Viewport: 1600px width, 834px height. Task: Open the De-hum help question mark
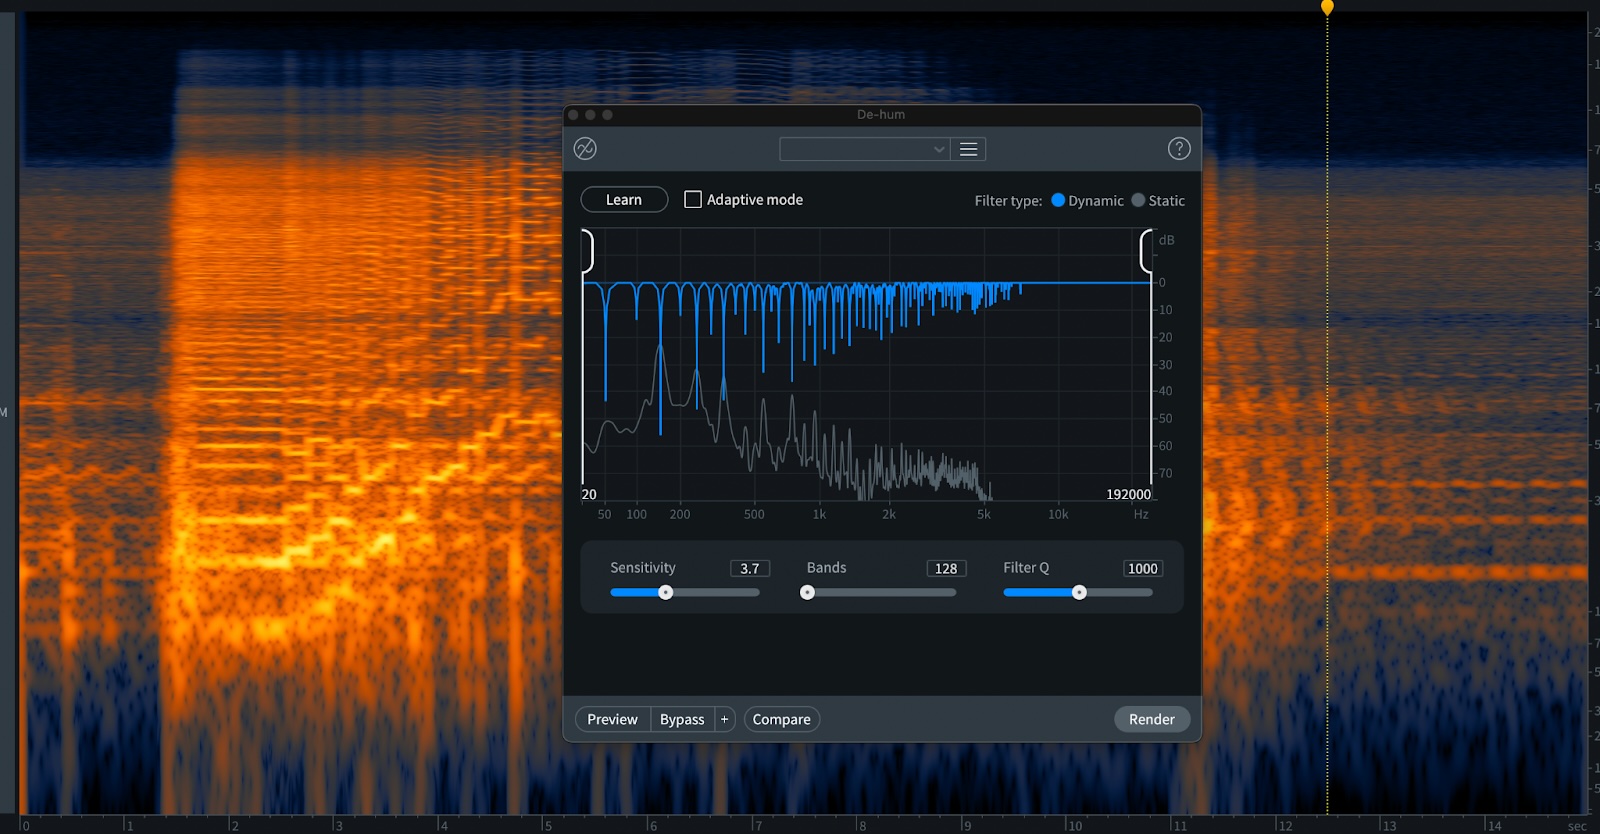(x=1179, y=149)
